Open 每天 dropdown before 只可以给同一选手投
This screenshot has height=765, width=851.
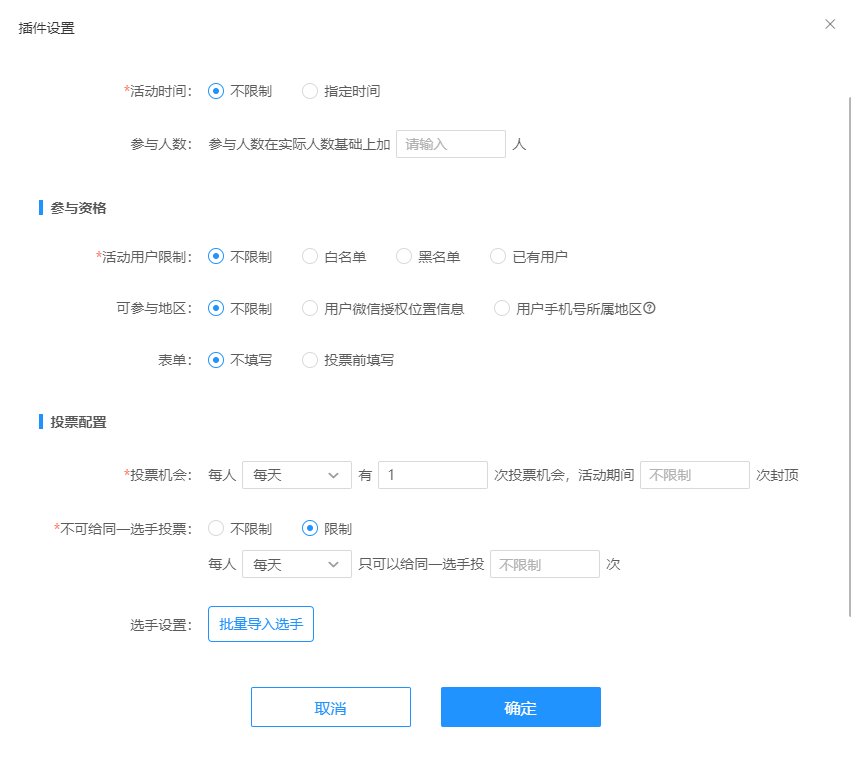click(x=297, y=564)
